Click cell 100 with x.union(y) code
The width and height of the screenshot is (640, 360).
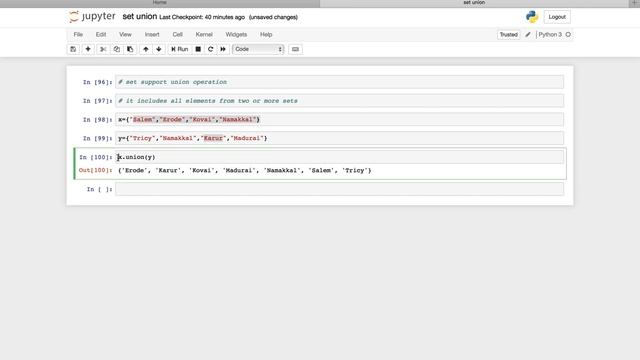tap(339, 157)
